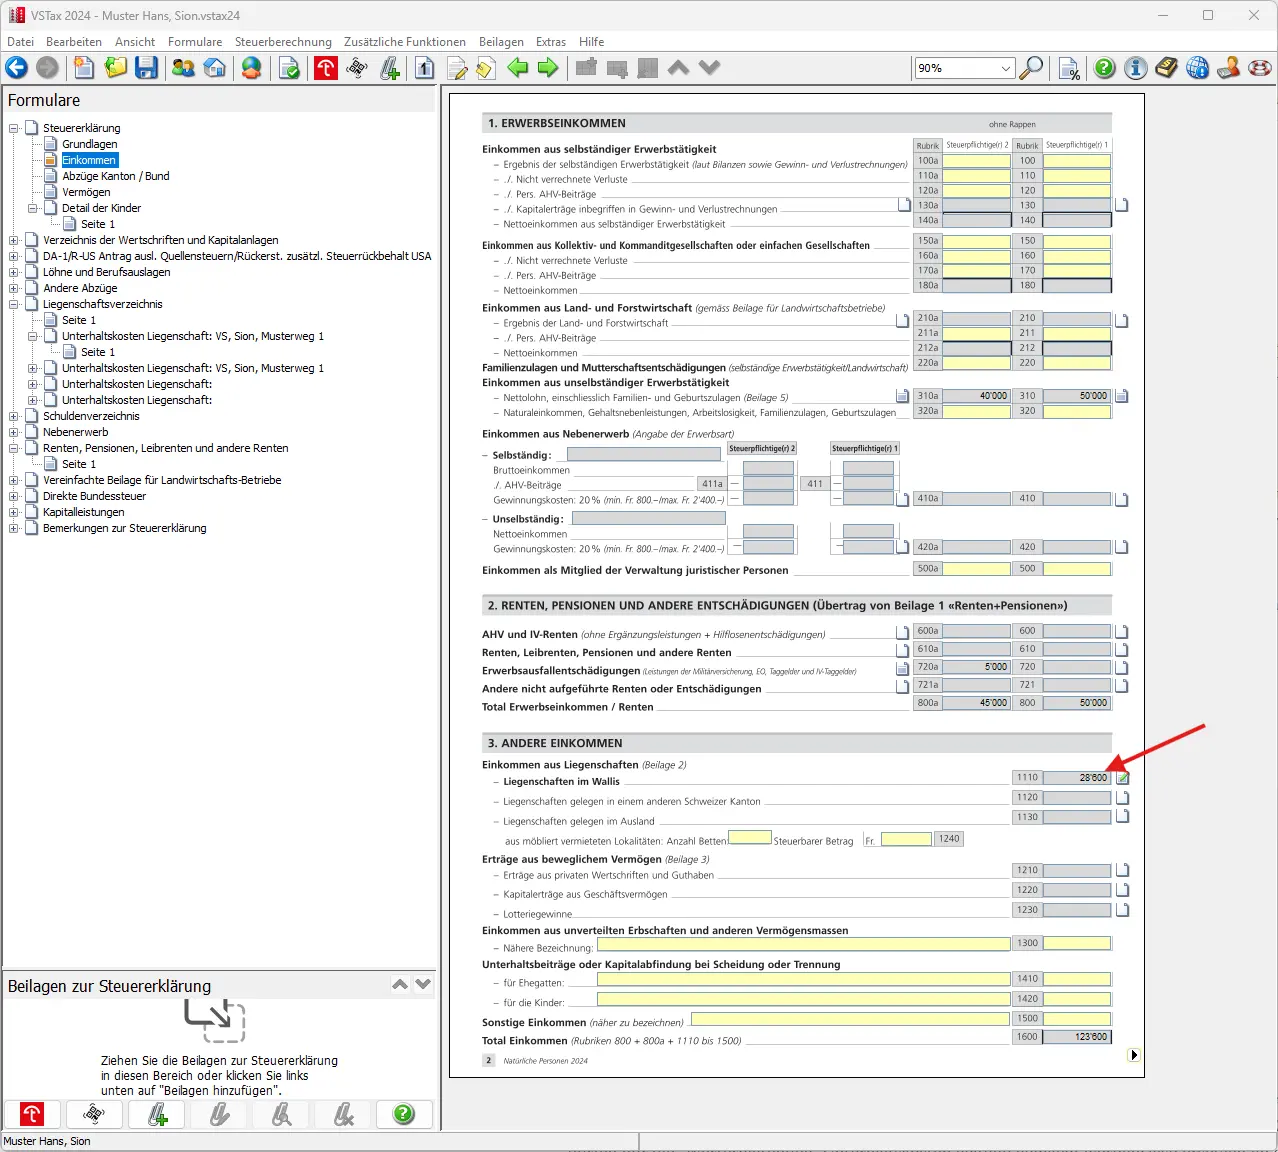Click the yellow amount field for Rubrik 1300
The width and height of the screenshot is (1278, 1152).
click(1076, 943)
